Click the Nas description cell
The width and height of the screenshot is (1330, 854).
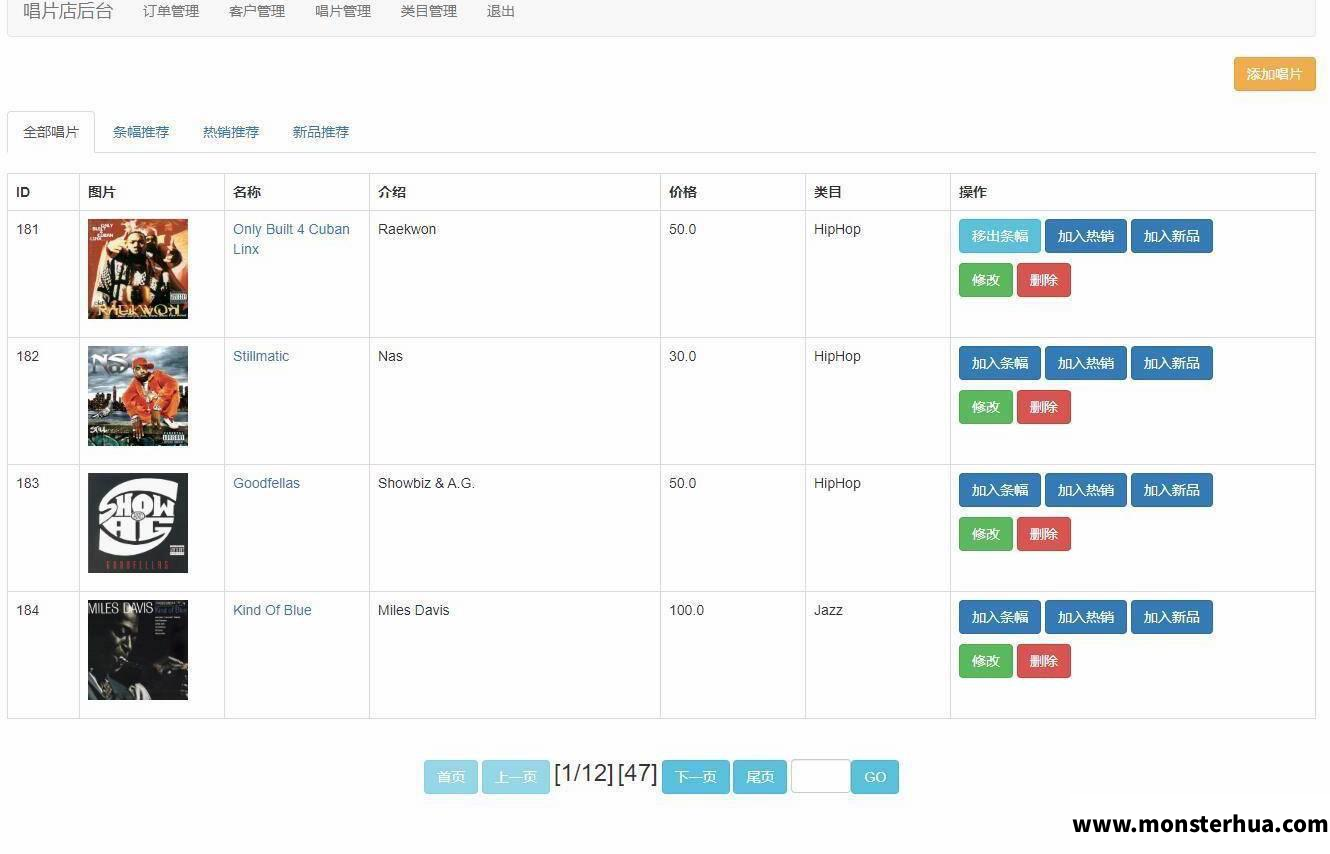pos(515,401)
